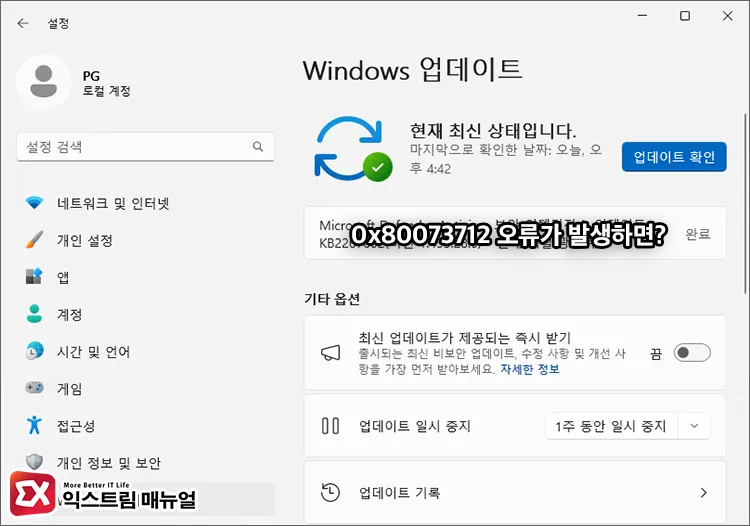Open 계정 settings section
The image size is (750, 526).
click(x=69, y=315)
